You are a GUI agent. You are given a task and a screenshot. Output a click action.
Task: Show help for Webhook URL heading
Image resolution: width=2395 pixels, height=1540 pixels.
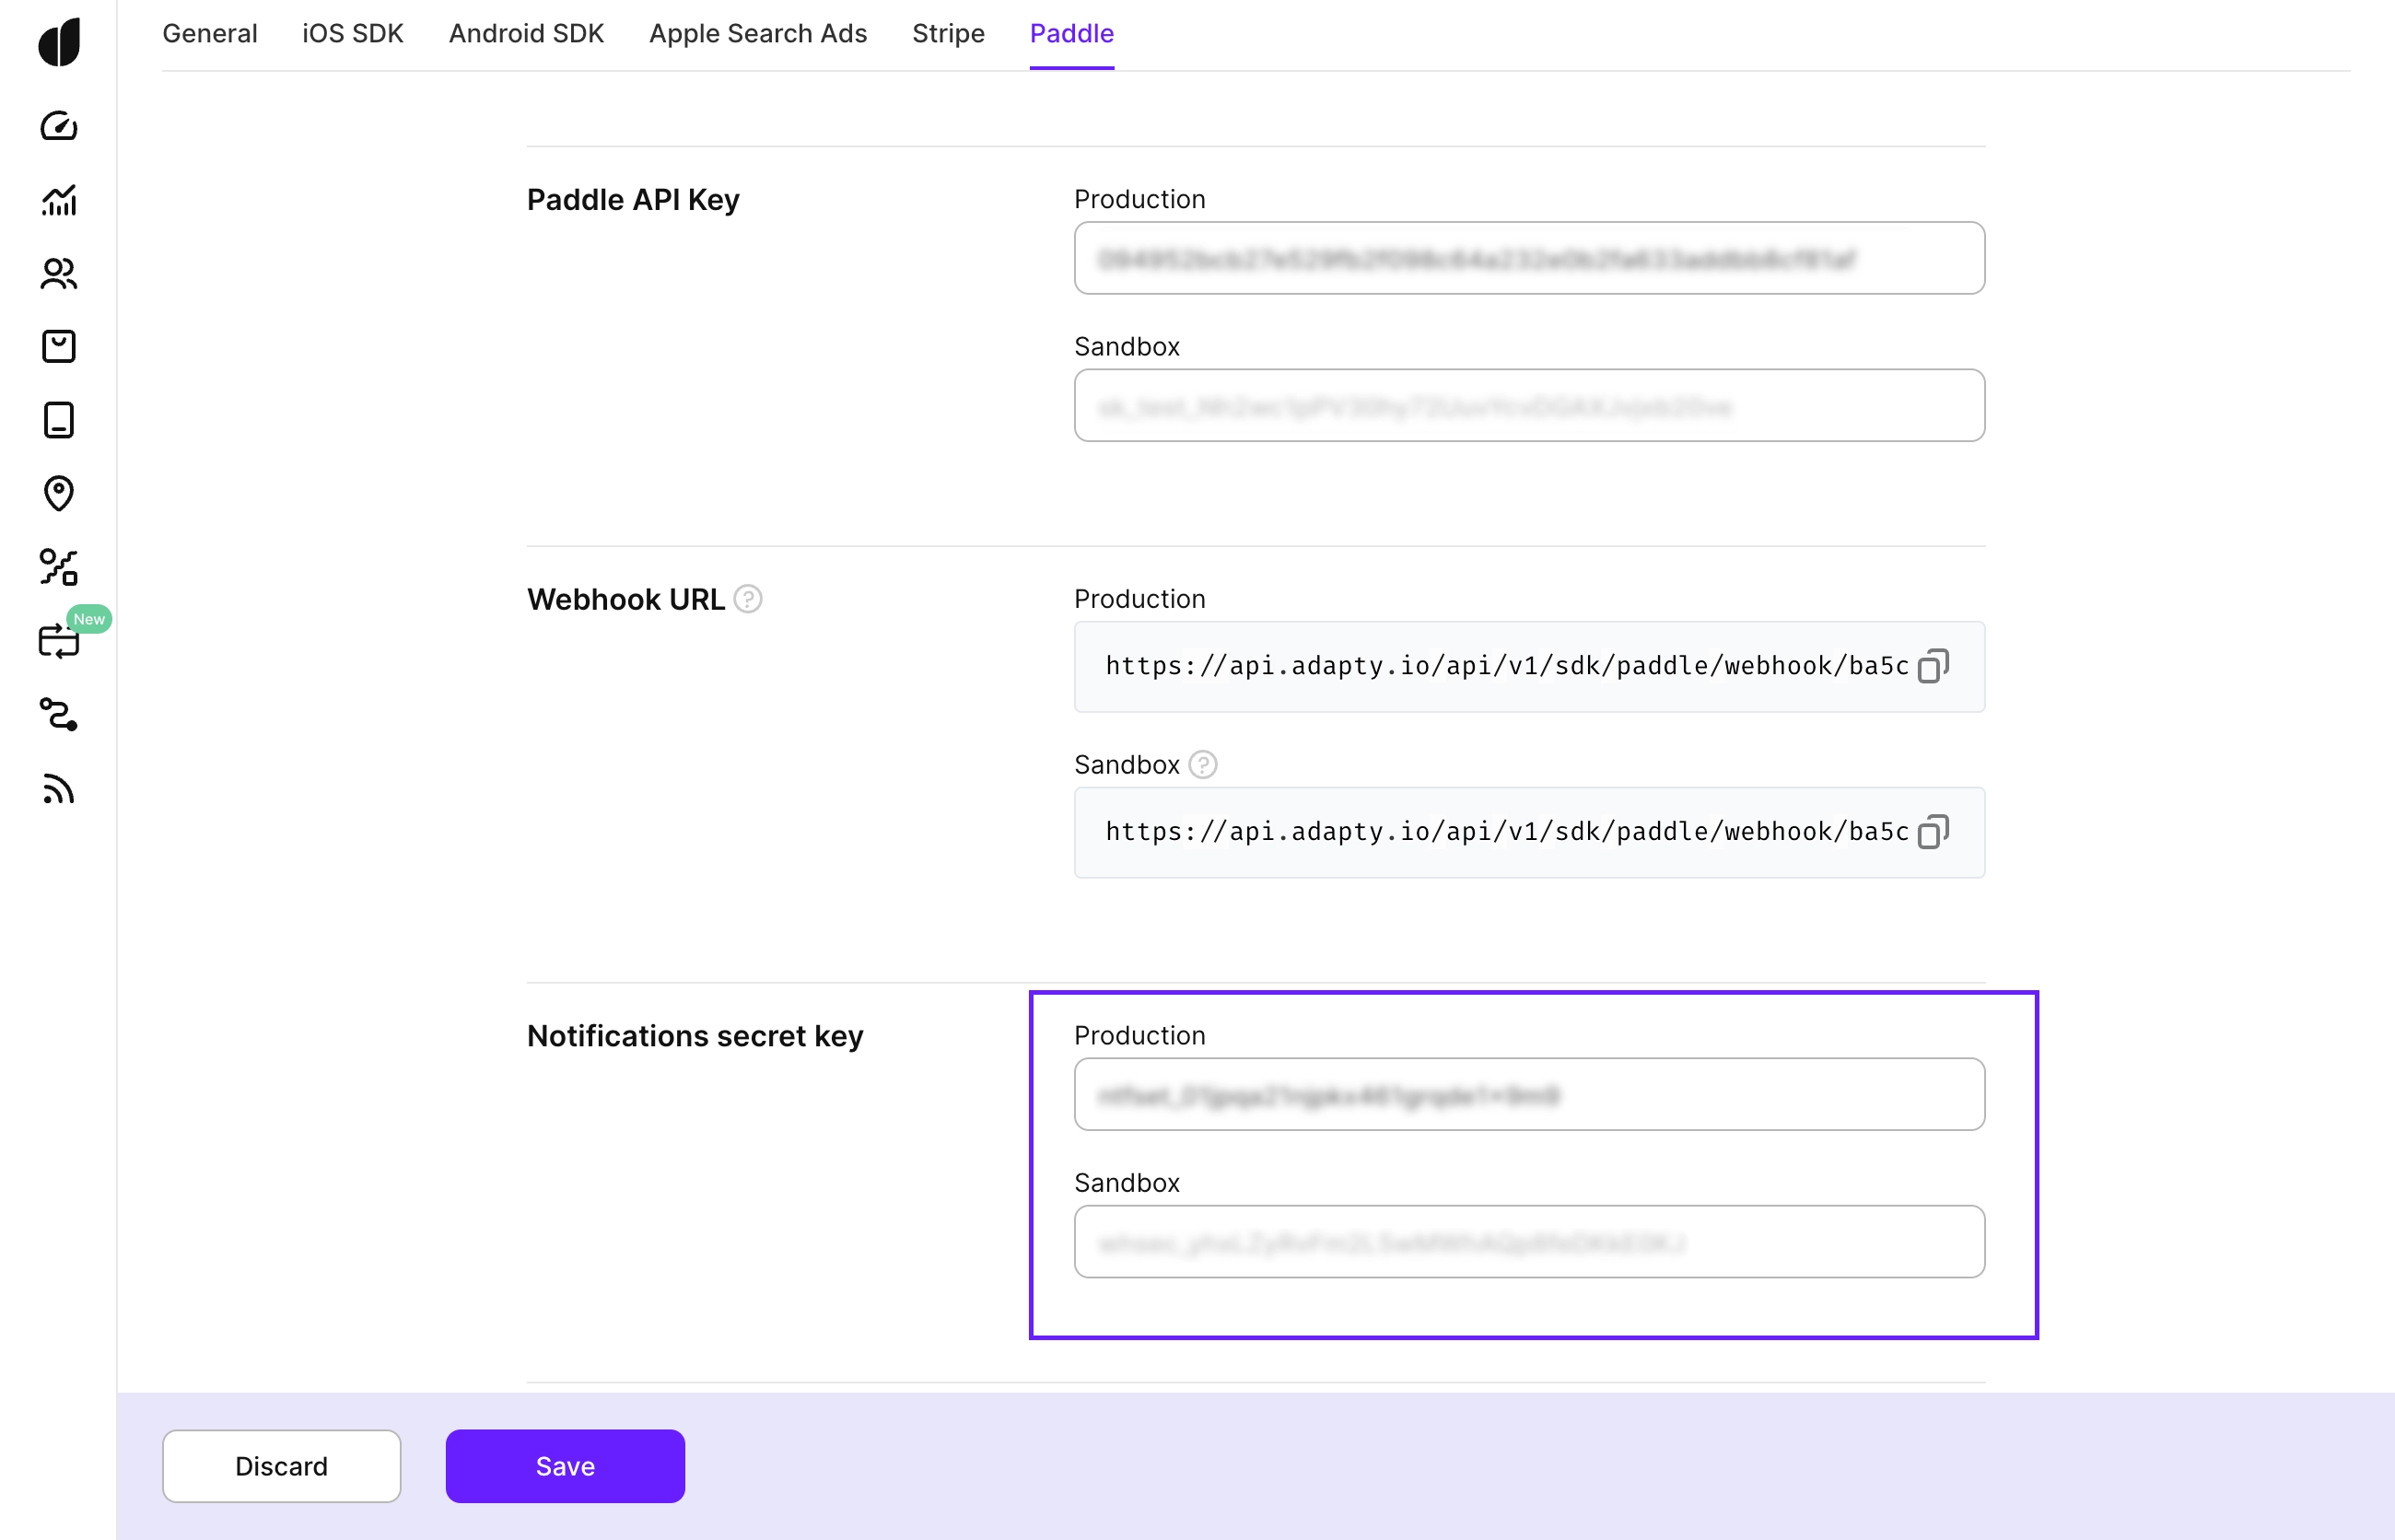pyautogui.click(x=748, y=599)
